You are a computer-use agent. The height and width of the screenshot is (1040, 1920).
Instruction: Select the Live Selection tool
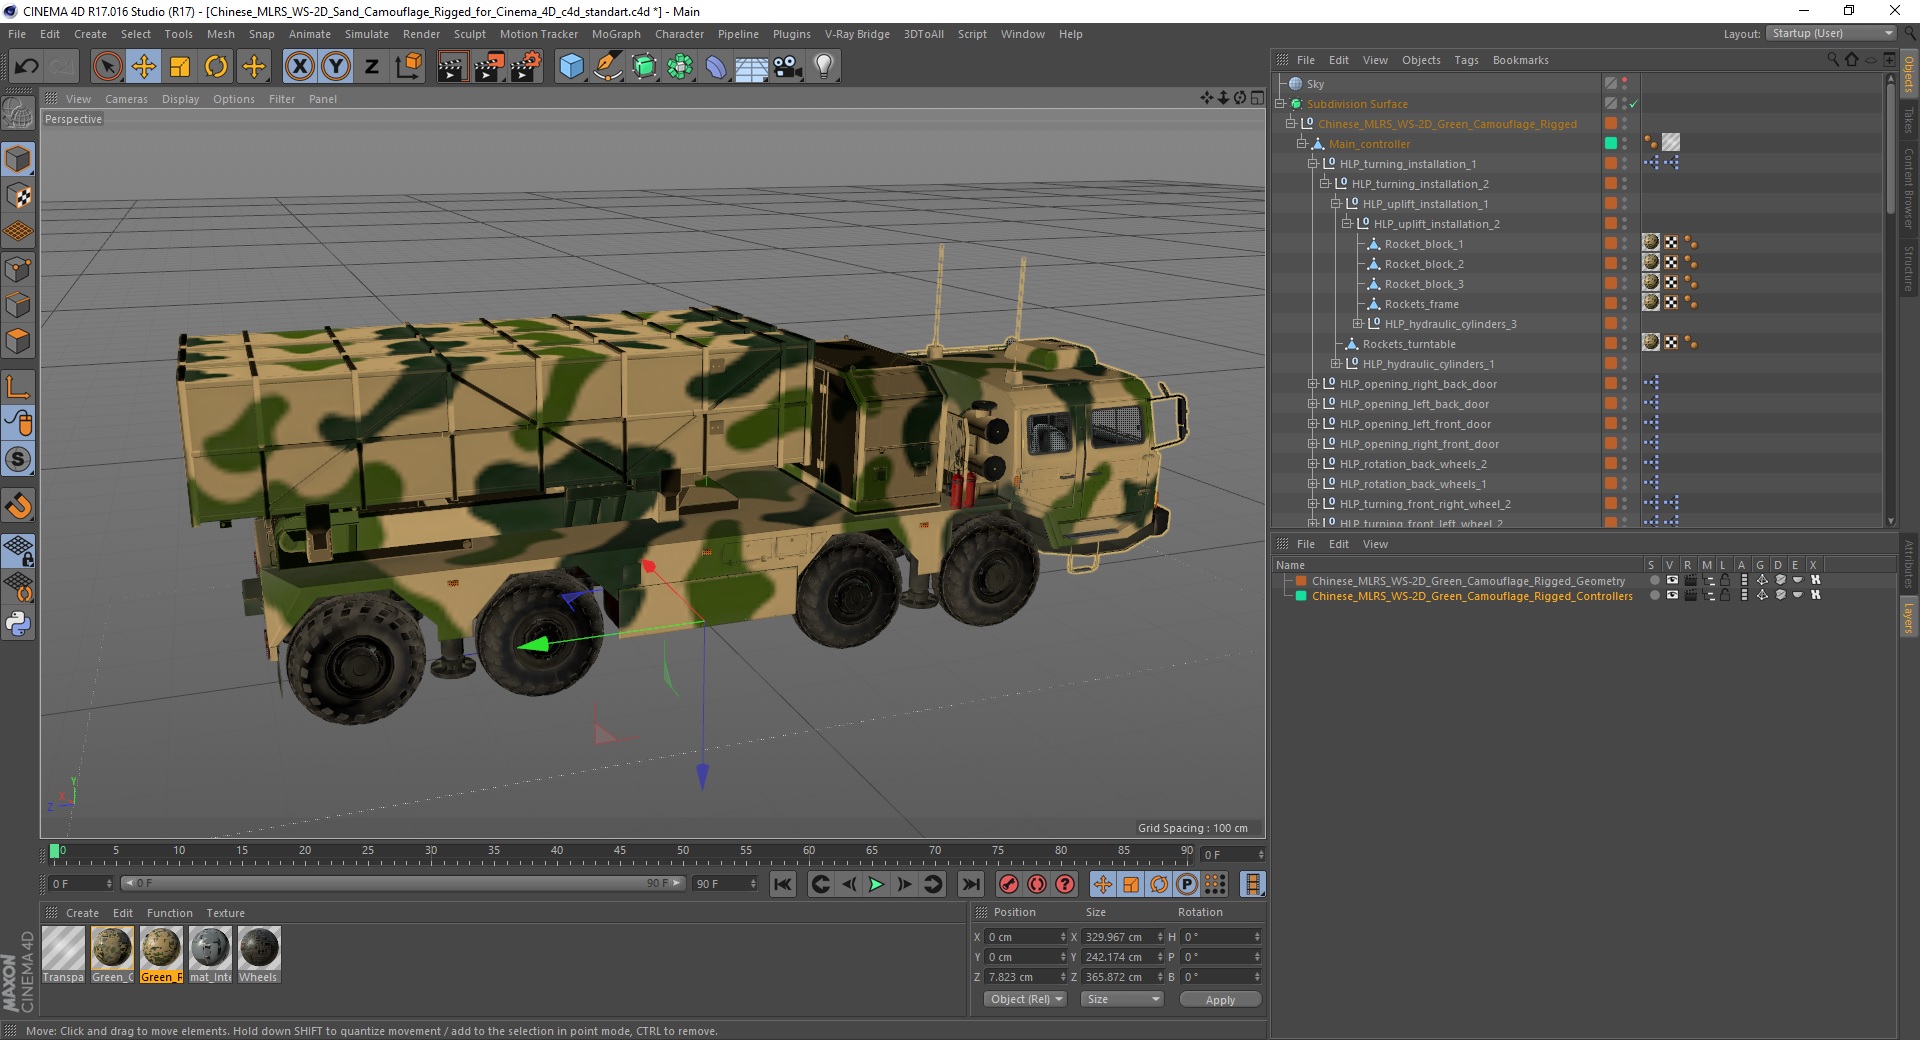(107, 67)
